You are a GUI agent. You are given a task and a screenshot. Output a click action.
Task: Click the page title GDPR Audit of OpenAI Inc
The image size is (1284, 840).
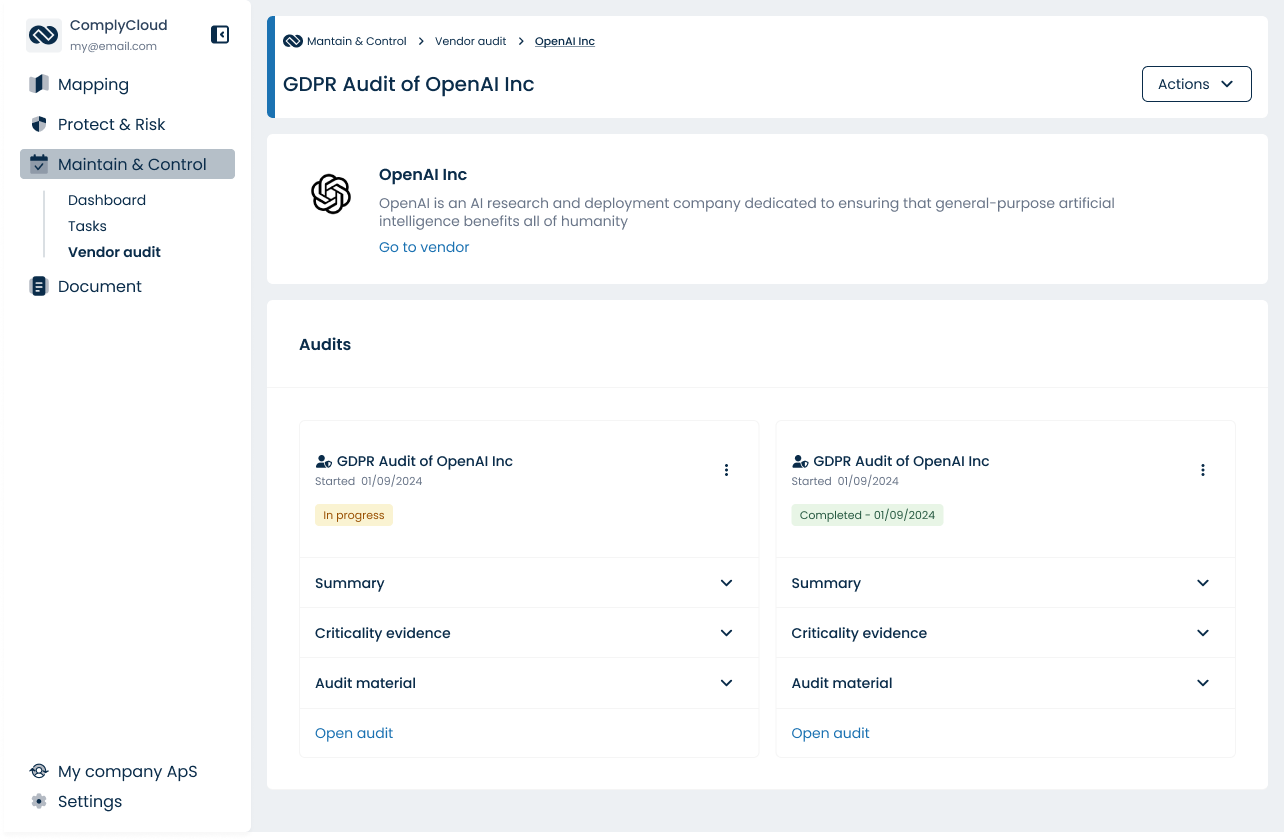click(x=409, y=84)
